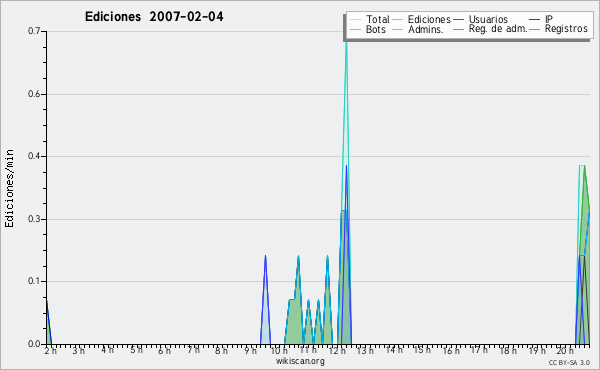Screen dimensions: 600x370
Task: Click the 0.0 y-axis value
Action: tap(34, 344)
